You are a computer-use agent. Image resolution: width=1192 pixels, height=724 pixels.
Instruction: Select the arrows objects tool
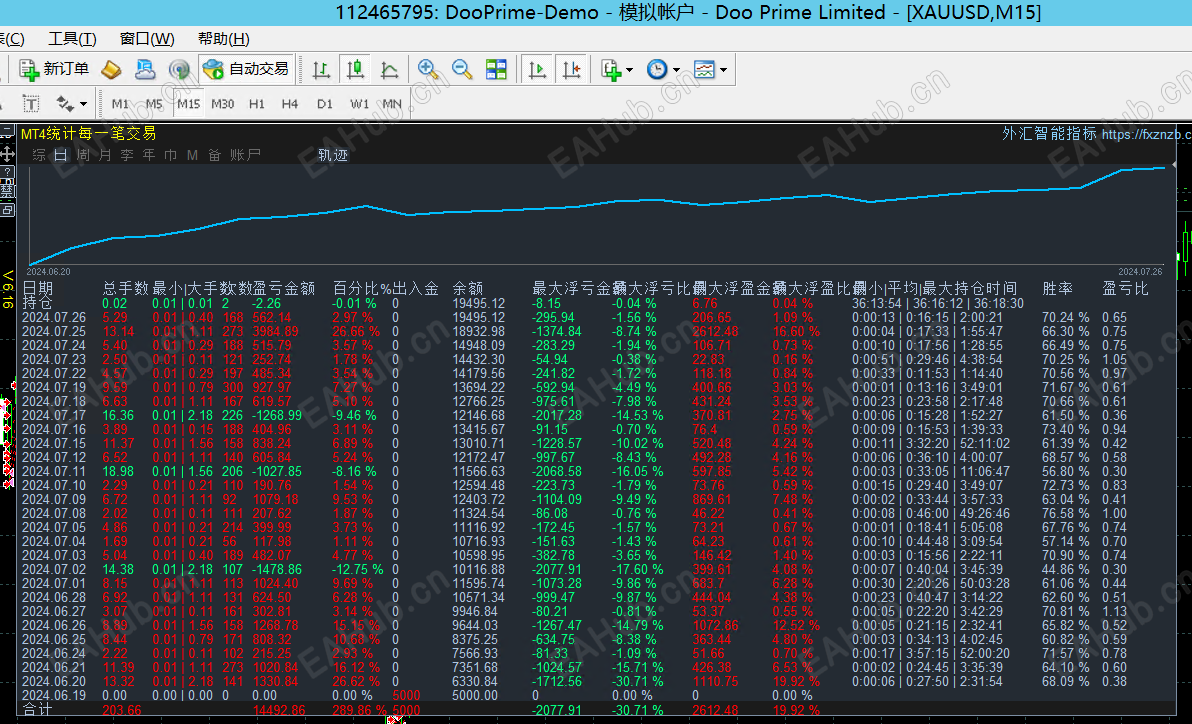pos(65,103)
